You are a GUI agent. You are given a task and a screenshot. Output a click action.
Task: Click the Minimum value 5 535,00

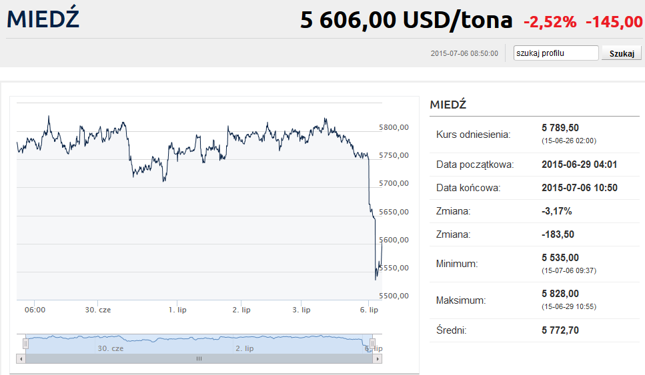560,258
